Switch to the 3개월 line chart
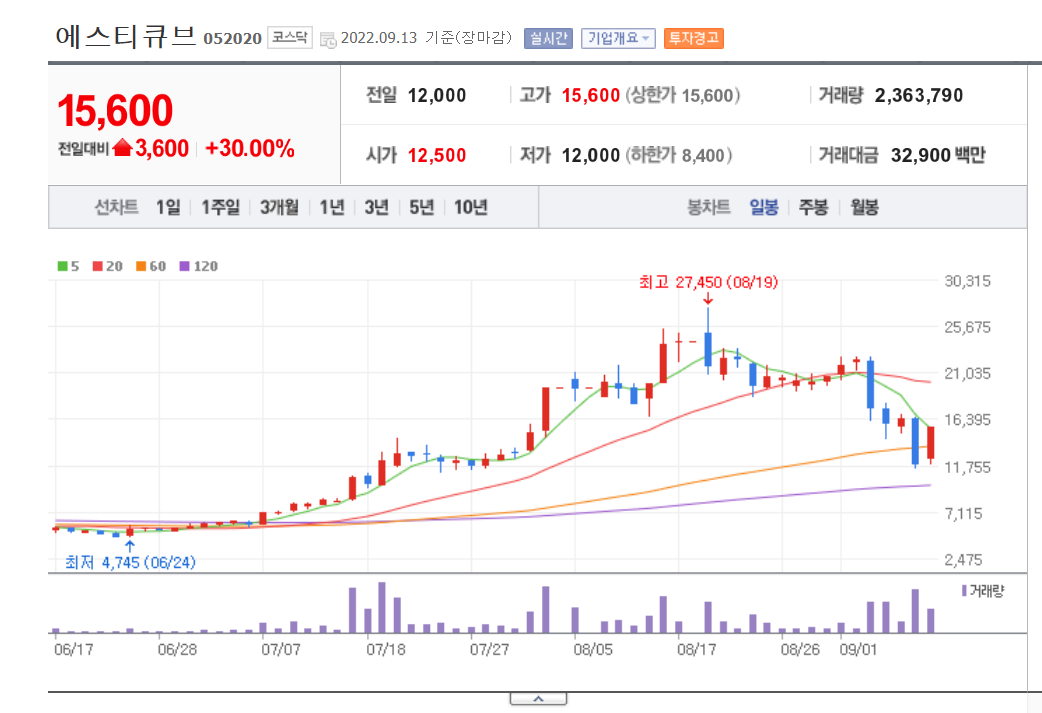The width and height of the screenshot is (1042, 713). point(279,207)
